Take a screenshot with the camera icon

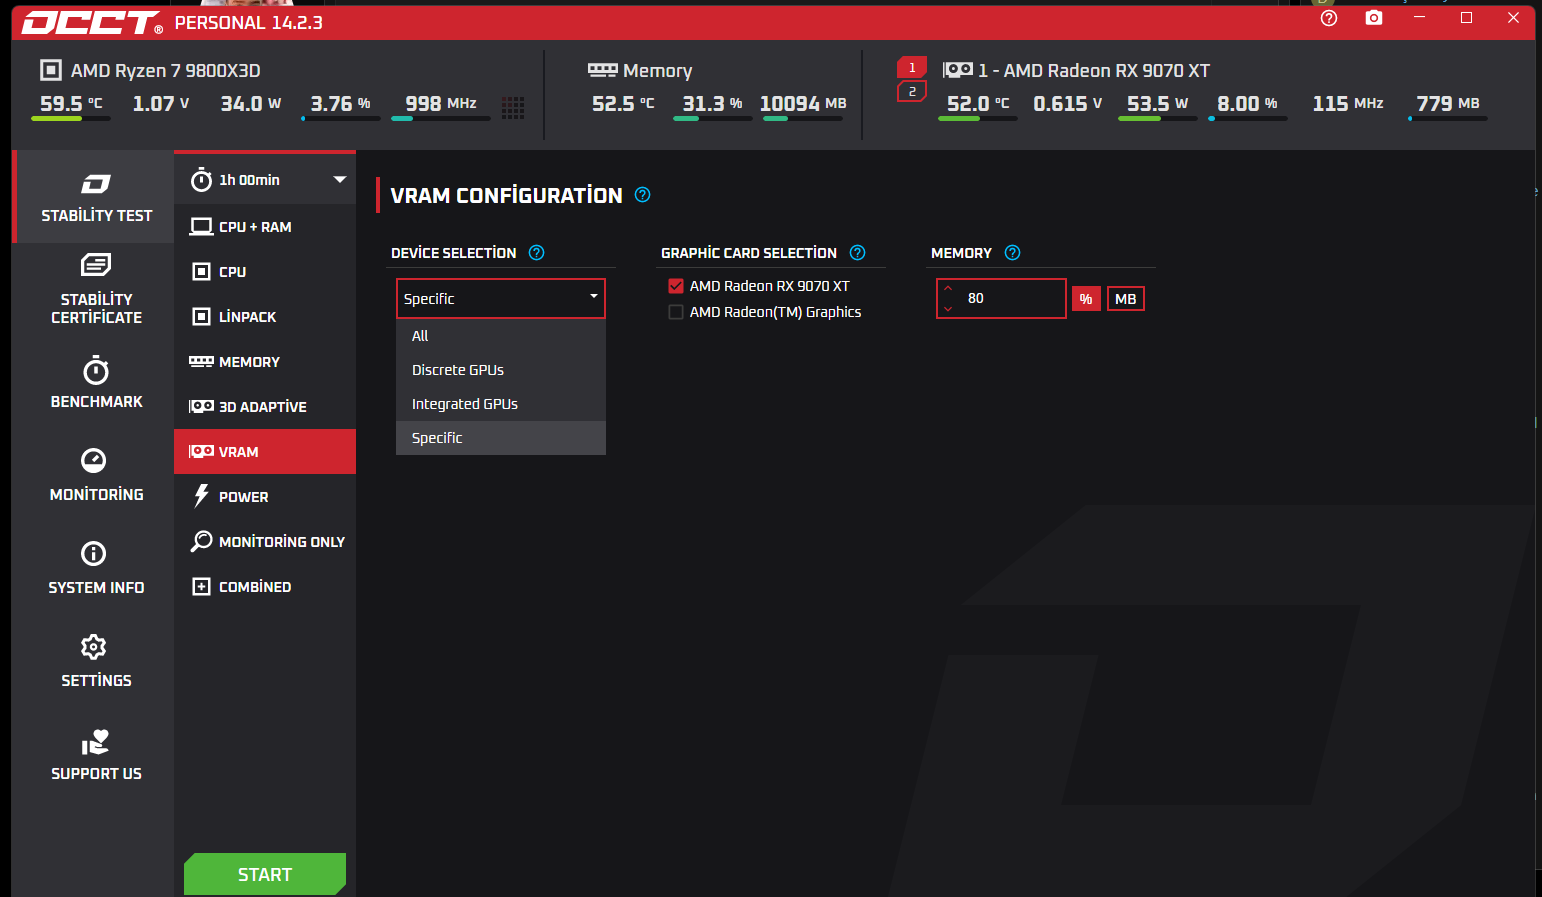pyautogui.click(x=1374, y=18)
